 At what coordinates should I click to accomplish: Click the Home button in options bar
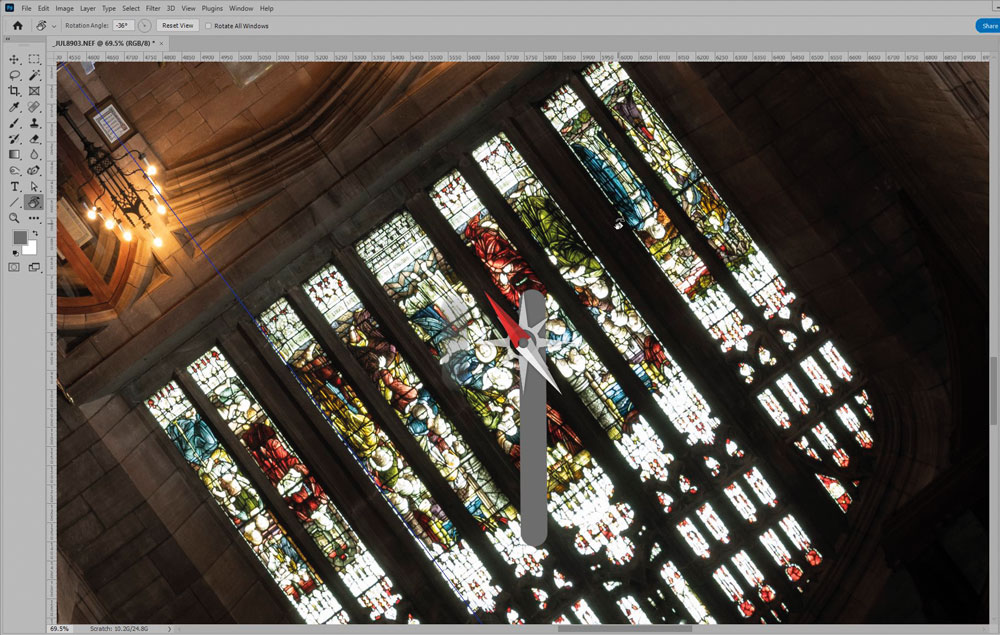(x=18, y=26)
